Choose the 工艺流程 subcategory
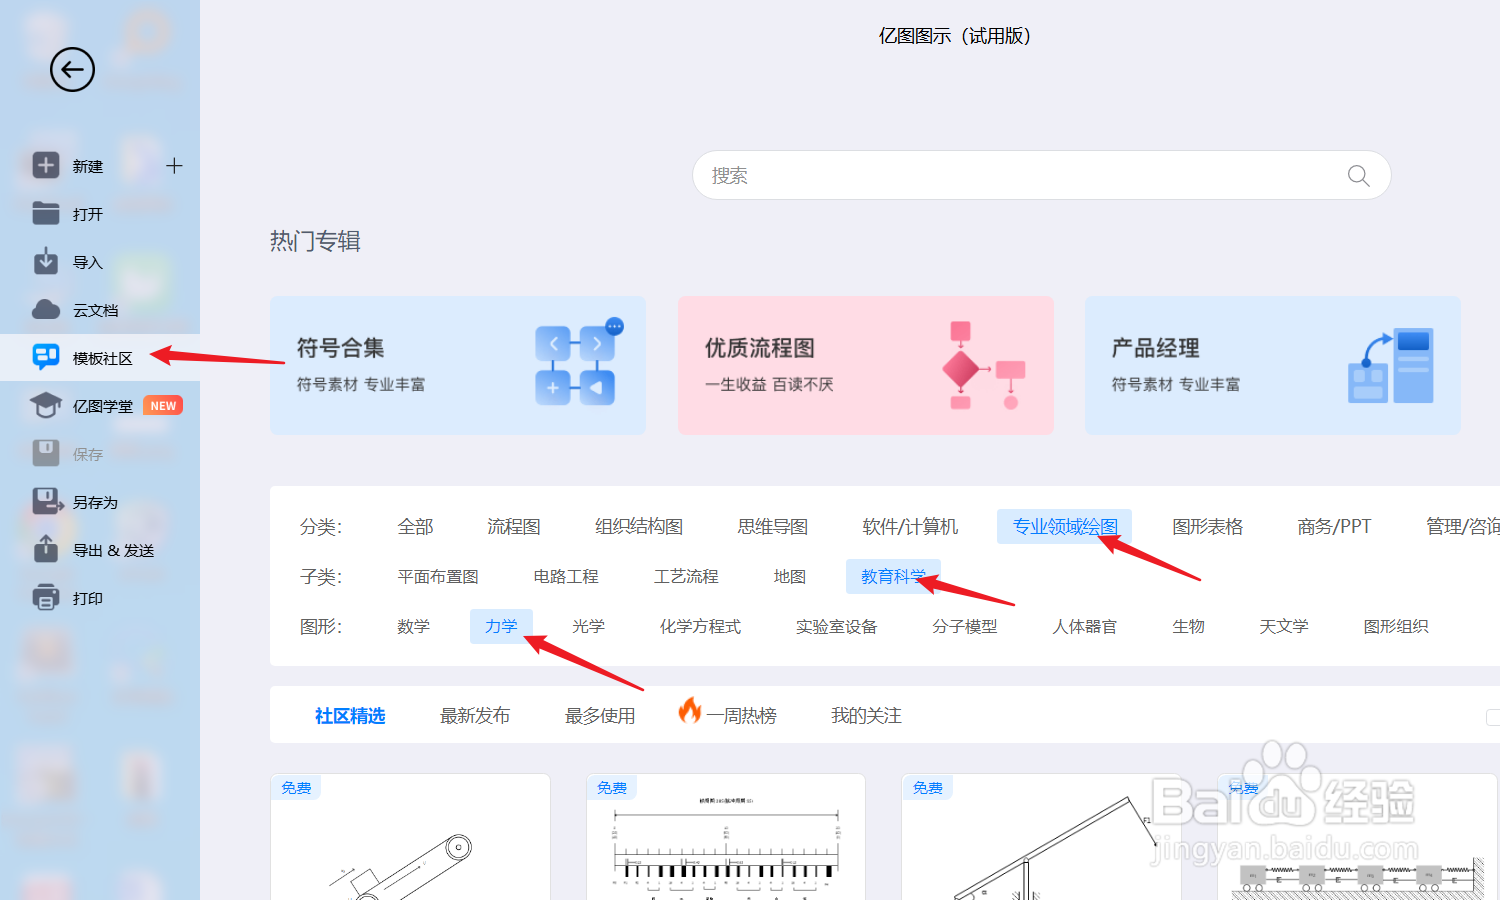Image resolution: width=1500 pixels, height=900 pixels. tap(686, 577)
